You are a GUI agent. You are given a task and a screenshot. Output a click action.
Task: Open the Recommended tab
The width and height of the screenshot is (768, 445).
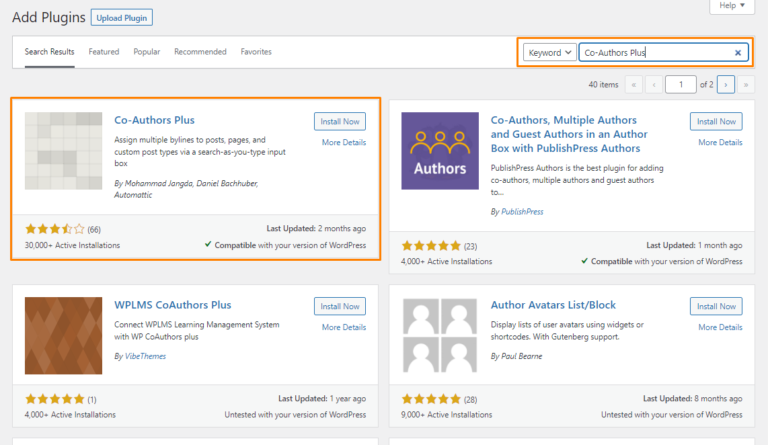click(x=200, y=51)
